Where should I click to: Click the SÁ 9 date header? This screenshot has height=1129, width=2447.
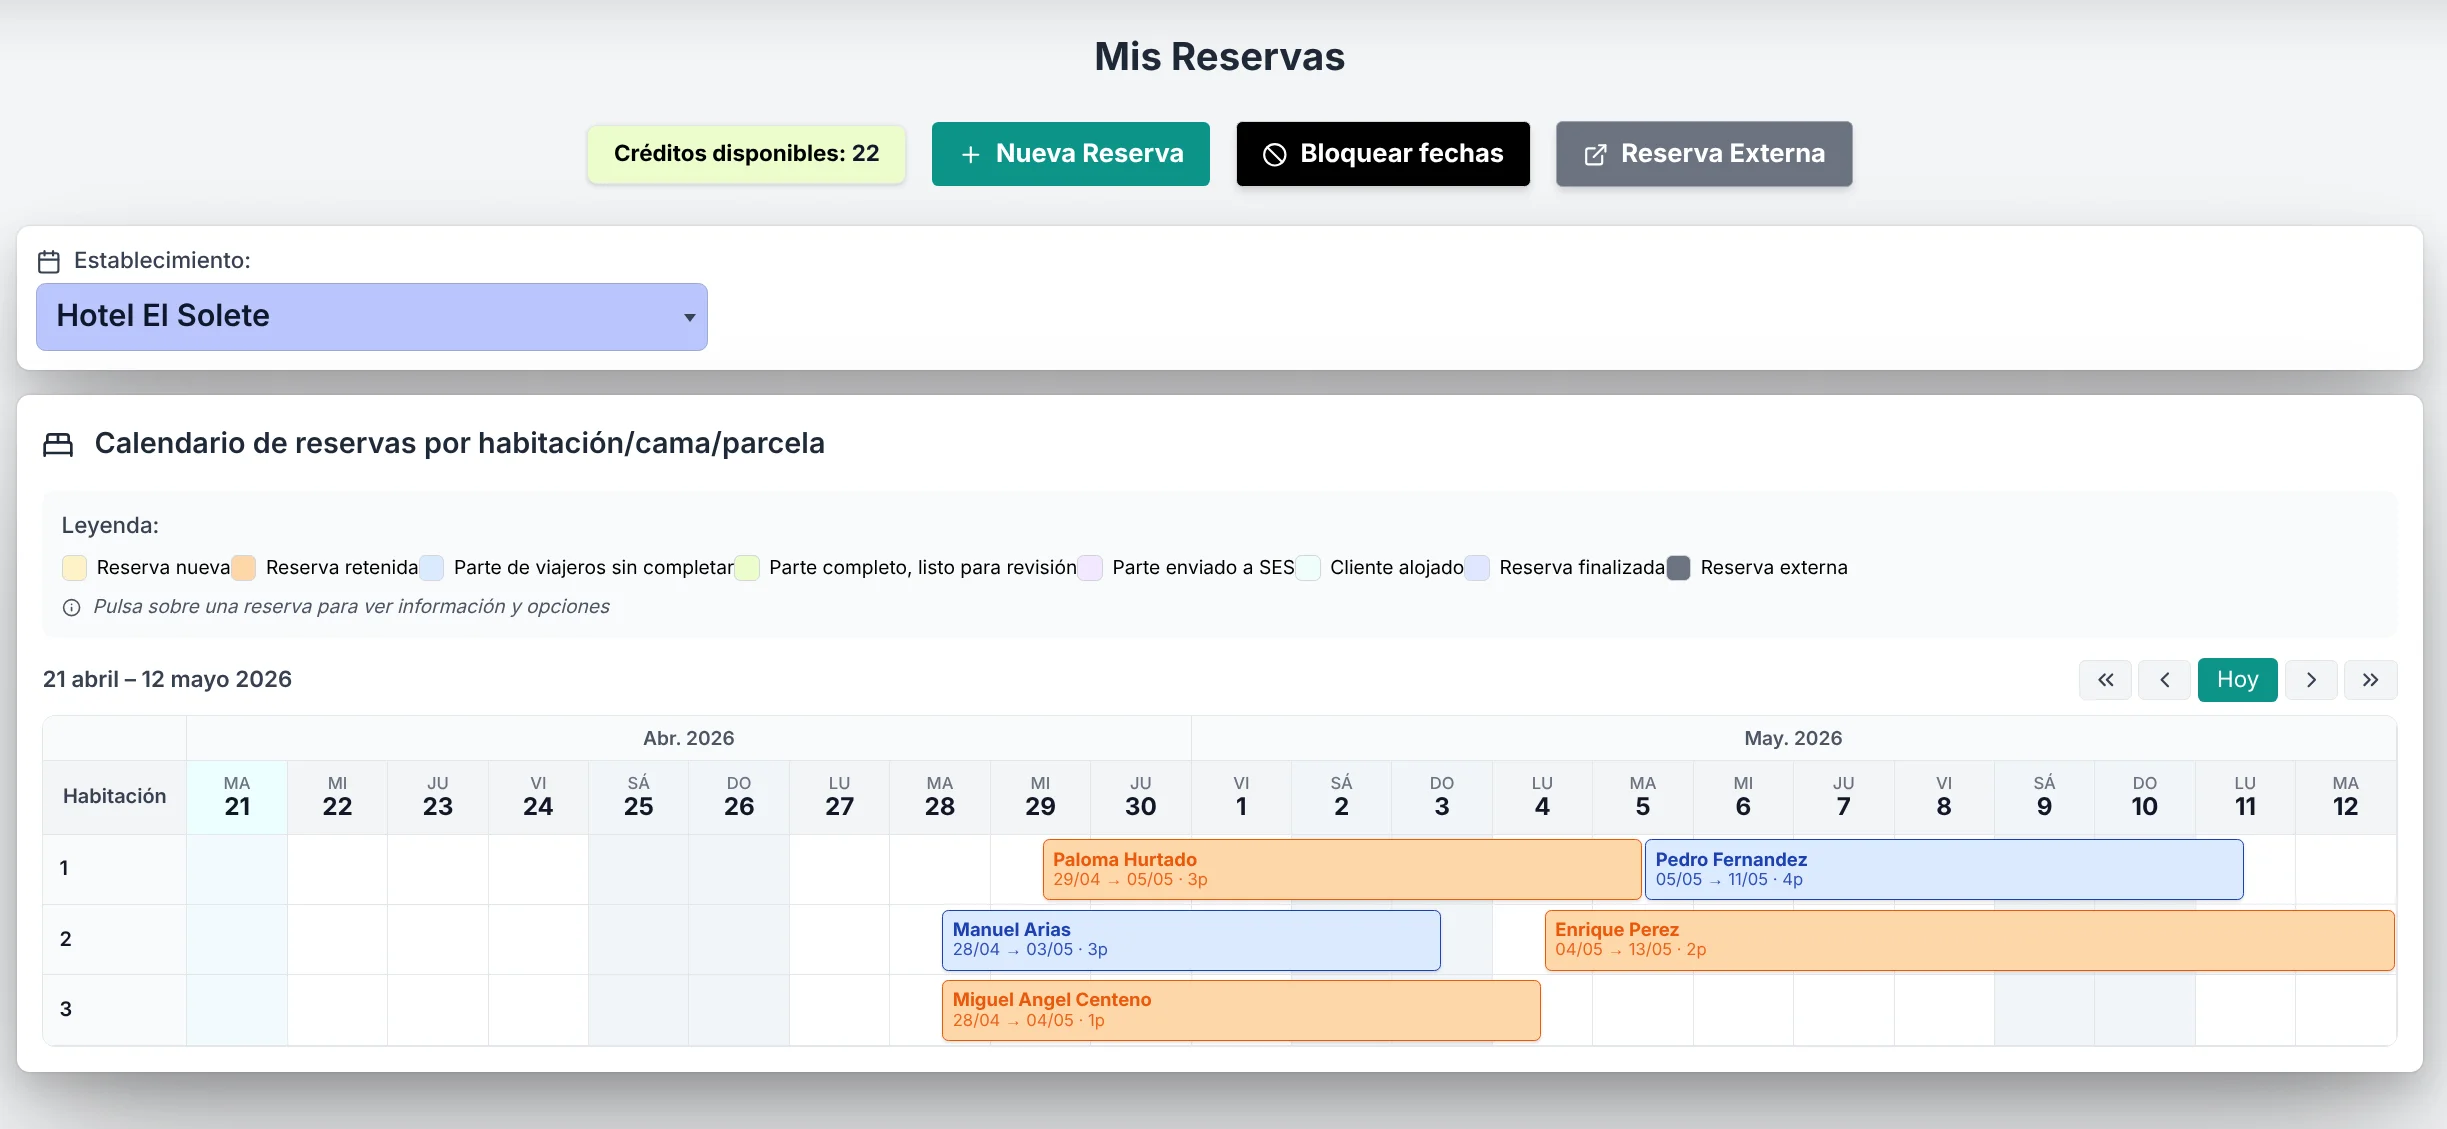[x=2044, y=797]
